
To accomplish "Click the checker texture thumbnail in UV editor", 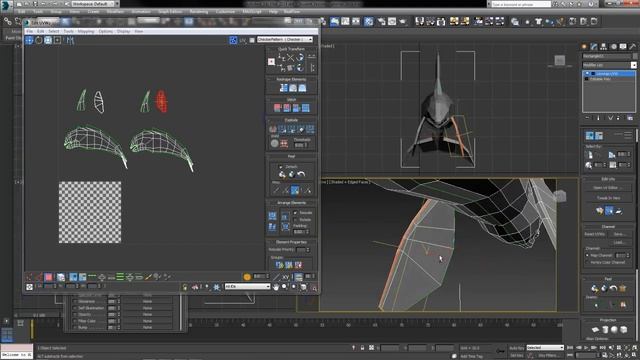I will (x=90, y=212).
